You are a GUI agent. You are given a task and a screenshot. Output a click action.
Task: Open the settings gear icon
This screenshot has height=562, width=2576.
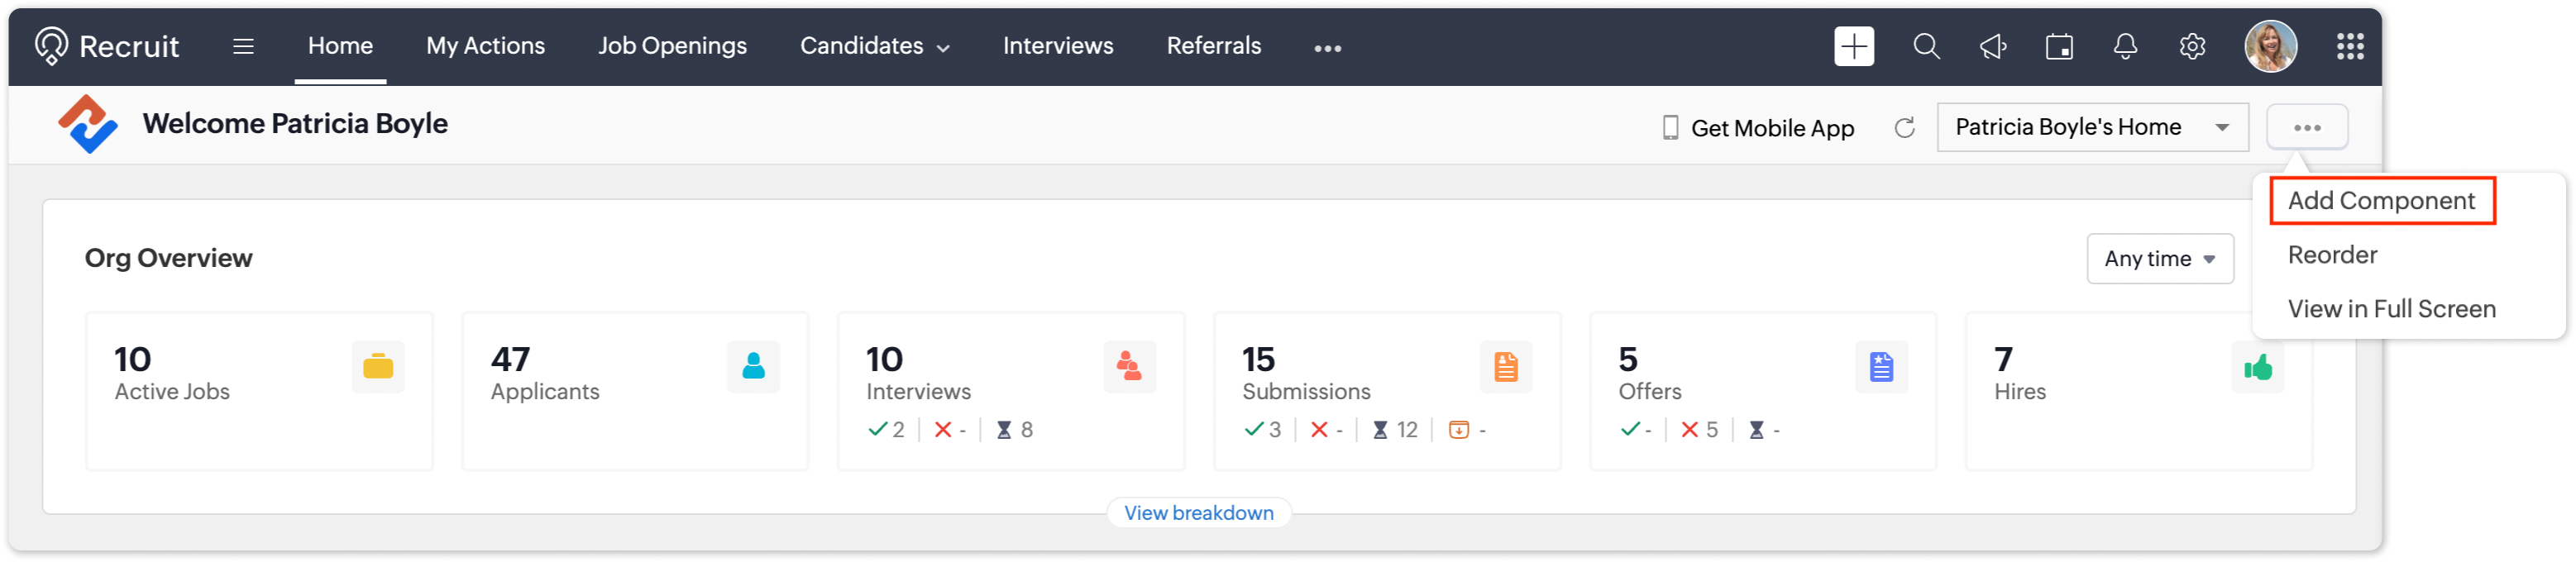tap(2192, 46)
